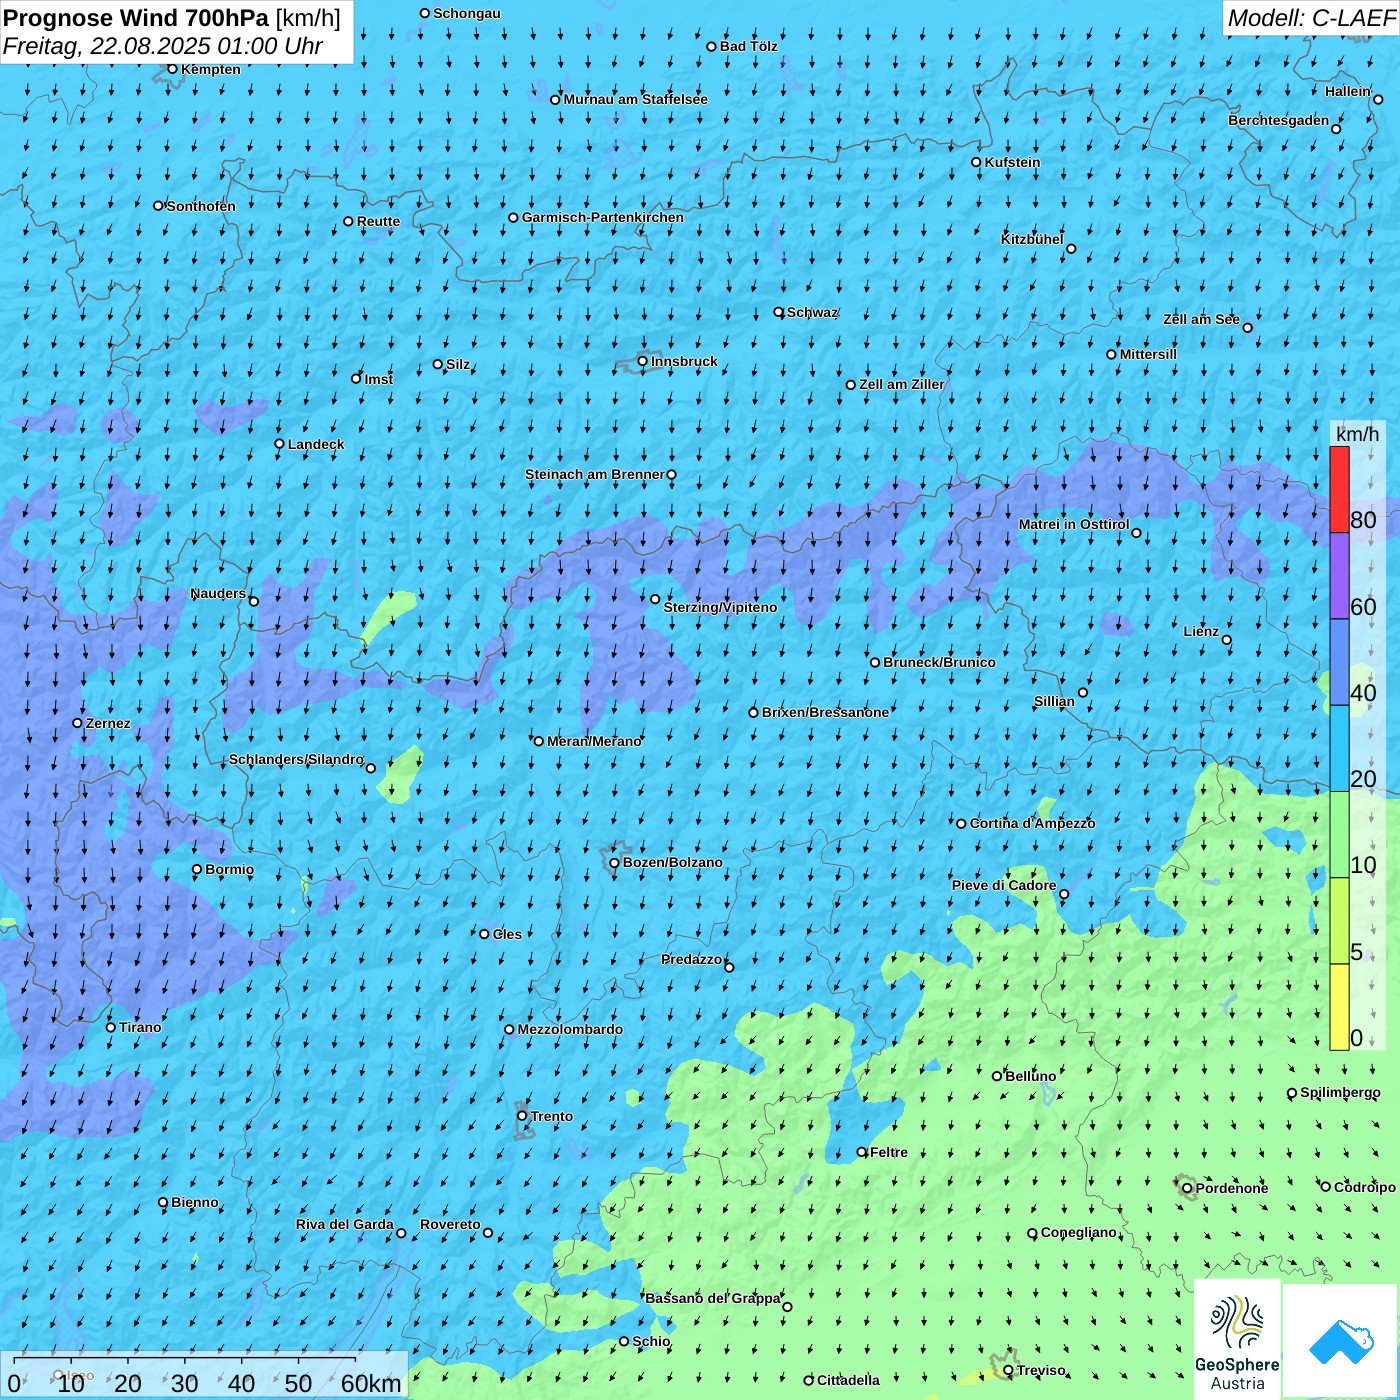Click the 'Murnau am Staffelsee' label
The width and height of the screenshot is (1400, 1400).
click(635, 99)
